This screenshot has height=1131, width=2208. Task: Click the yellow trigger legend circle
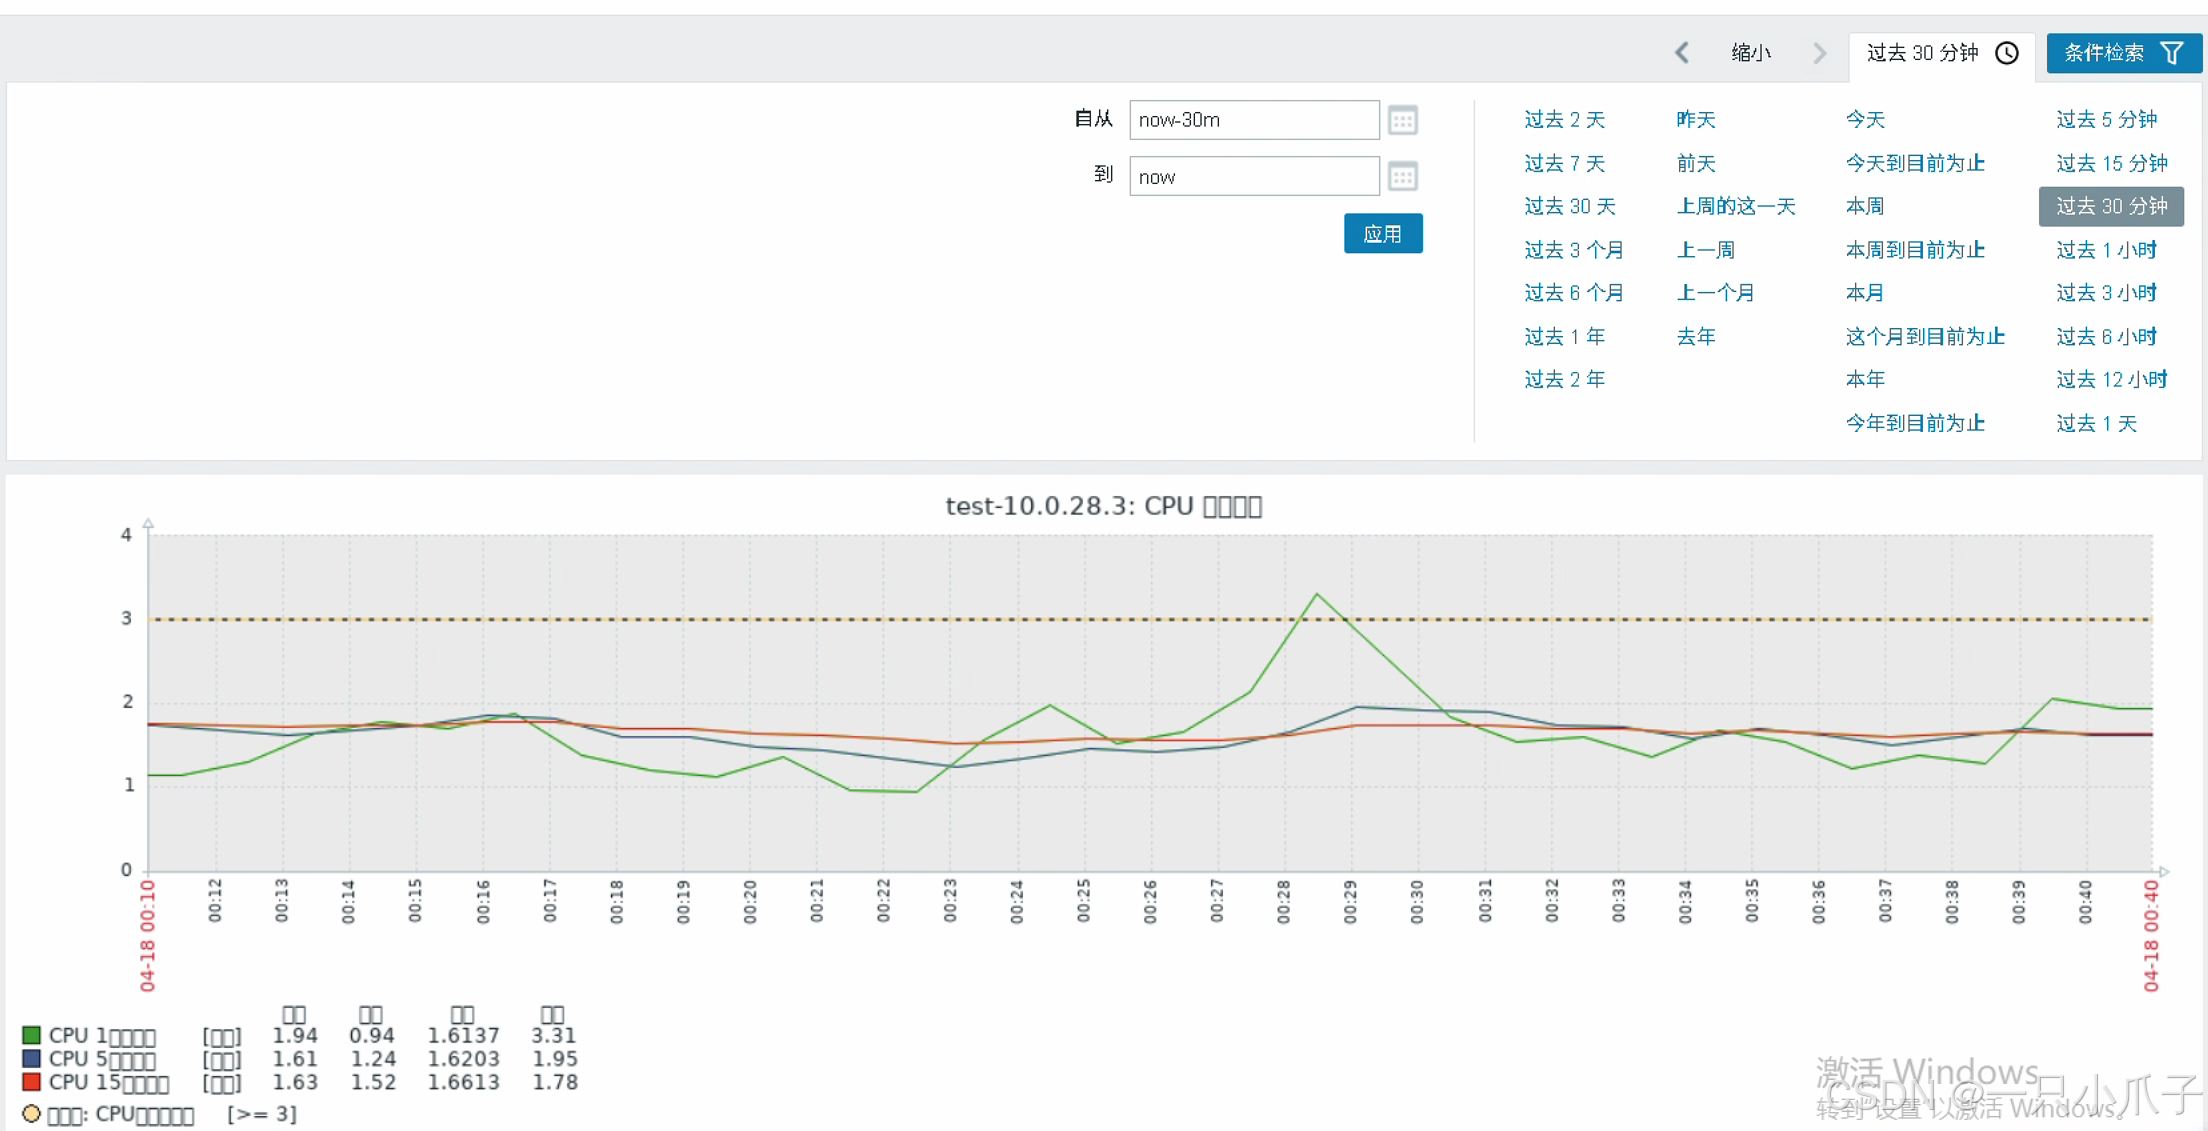coord(31,1113)
